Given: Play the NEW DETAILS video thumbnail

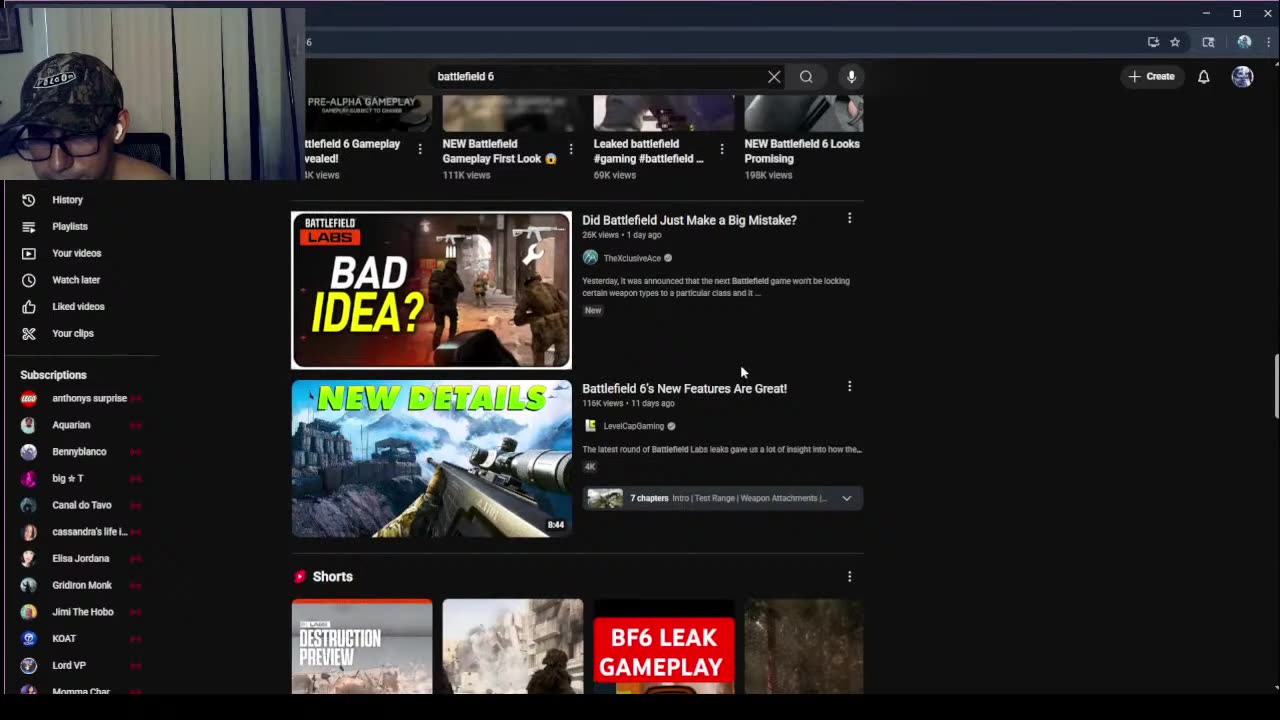Looking at the screenshot, I should (x=431, y=458).
